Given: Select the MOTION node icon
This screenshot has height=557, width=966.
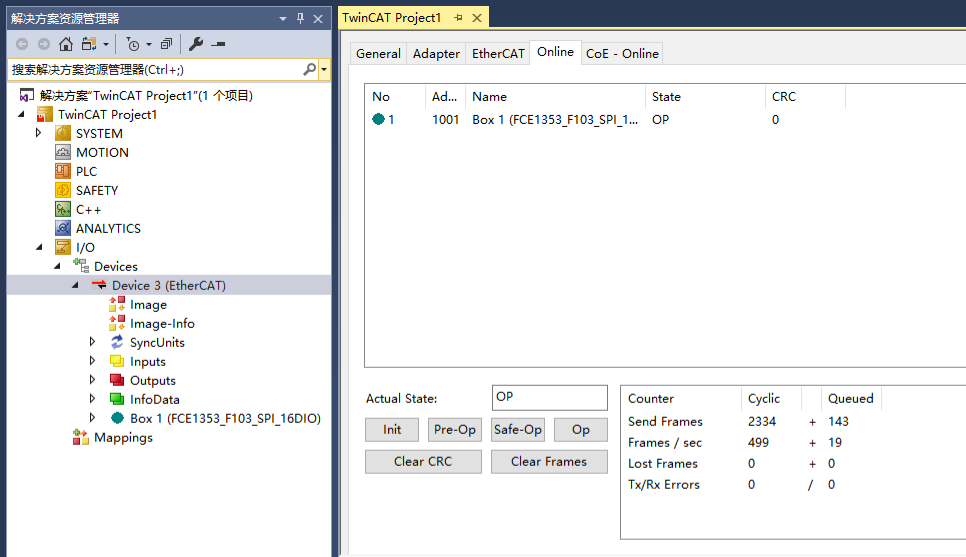Looking at the screenshot, I should (63, 152).
